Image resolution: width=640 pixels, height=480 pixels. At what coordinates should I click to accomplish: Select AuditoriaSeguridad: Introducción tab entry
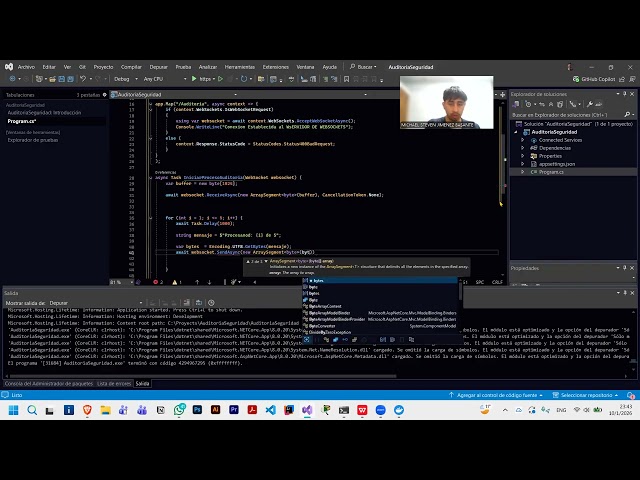point(44,113)
